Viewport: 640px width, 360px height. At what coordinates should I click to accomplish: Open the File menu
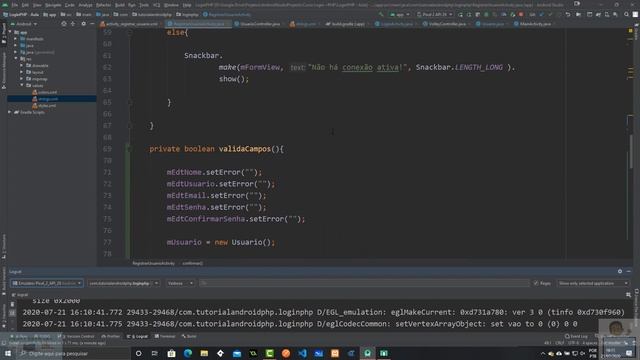tap(15, 5)
